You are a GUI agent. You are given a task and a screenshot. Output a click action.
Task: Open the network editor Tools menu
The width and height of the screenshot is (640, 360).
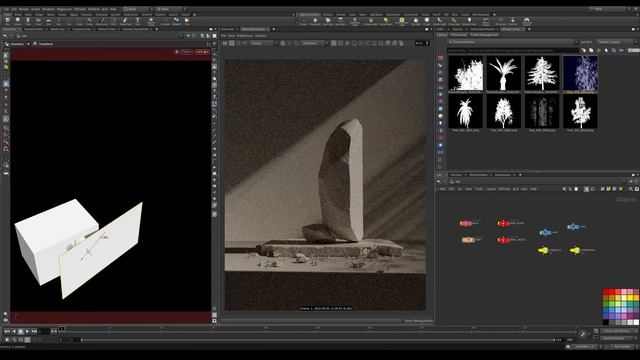[479, 189]
